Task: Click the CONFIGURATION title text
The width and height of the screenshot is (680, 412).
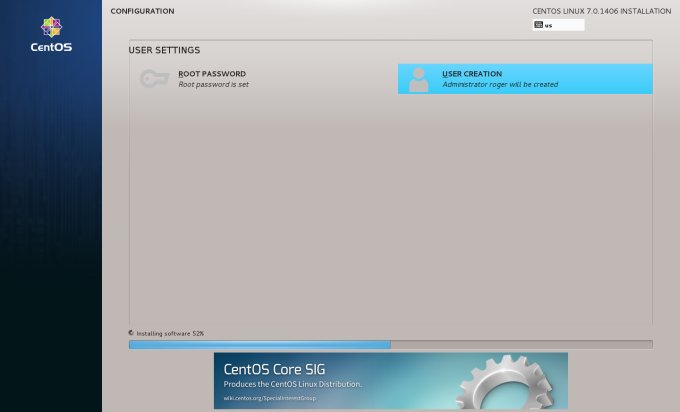Action: (x=142, y=11)
